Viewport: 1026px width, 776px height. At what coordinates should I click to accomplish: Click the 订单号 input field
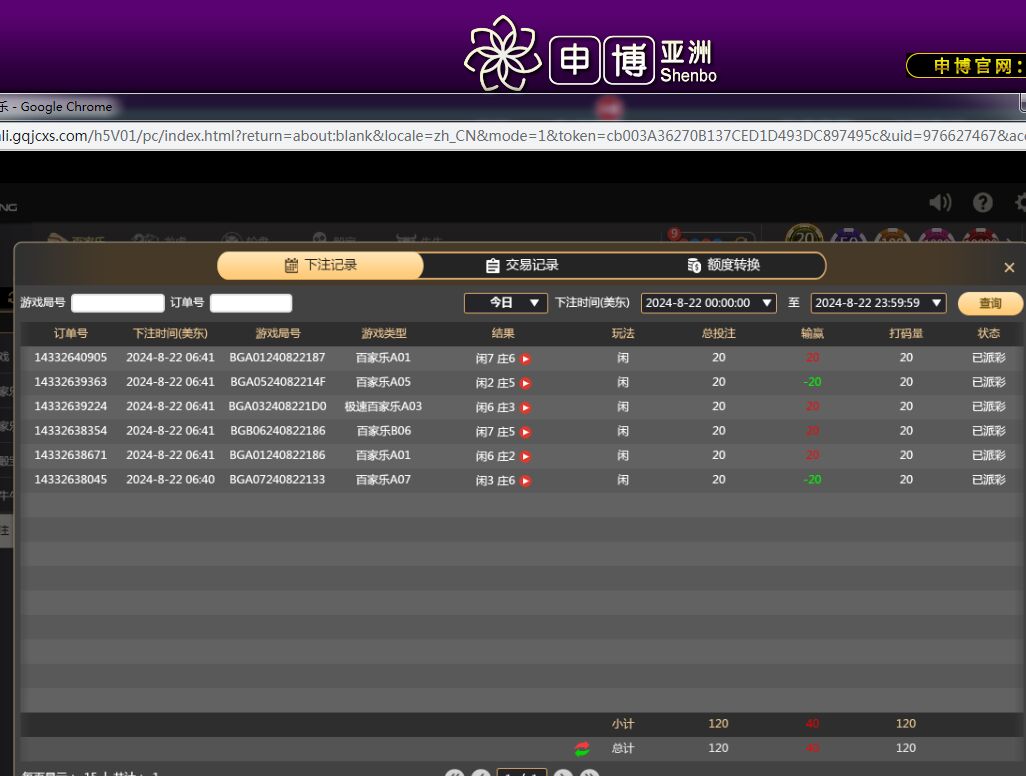click(251, 303)
